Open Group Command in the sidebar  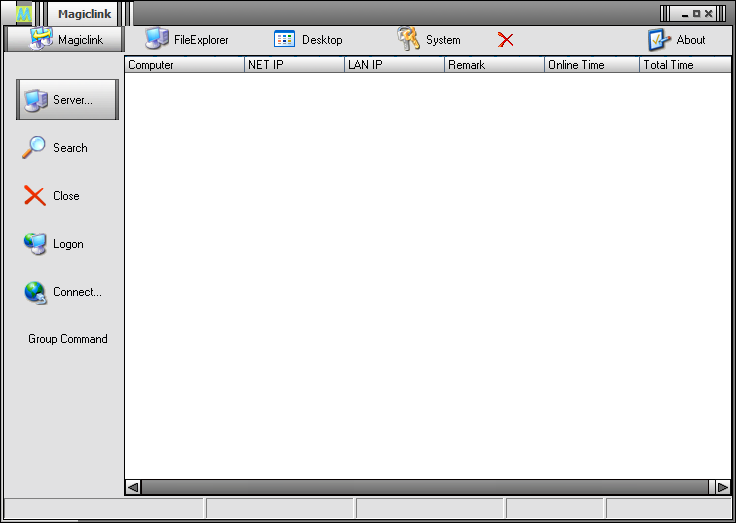[68, 339]
